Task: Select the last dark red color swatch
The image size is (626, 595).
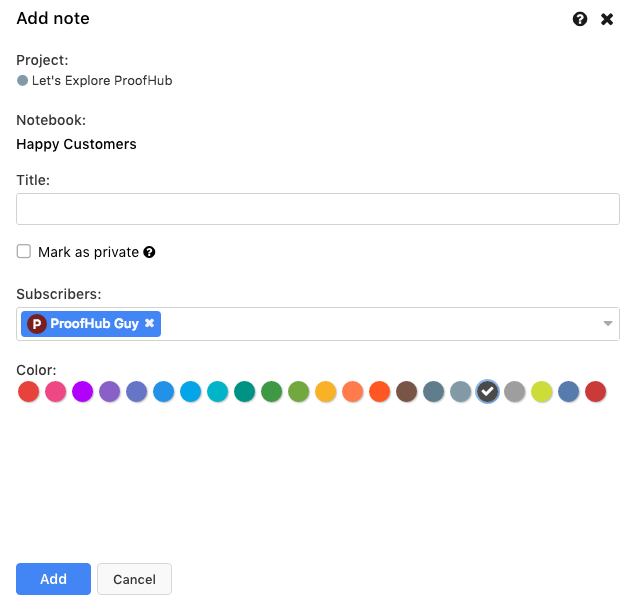Action: (x=596, y=391)
